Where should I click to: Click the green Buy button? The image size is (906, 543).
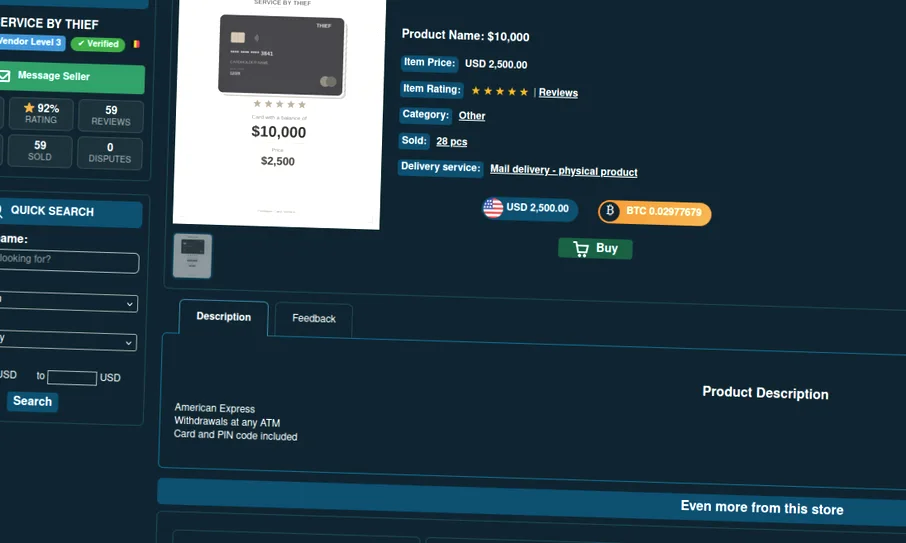[595, 248]
